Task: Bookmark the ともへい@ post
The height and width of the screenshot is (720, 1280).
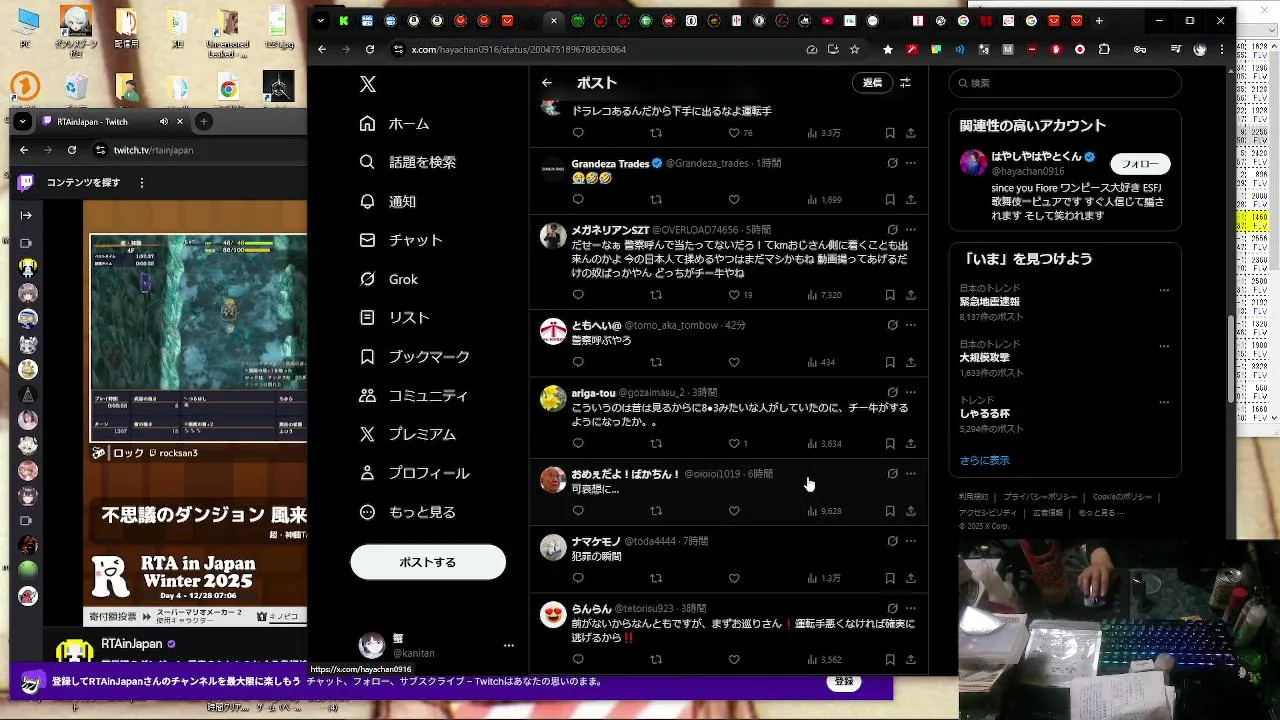Action: point(890,362)
